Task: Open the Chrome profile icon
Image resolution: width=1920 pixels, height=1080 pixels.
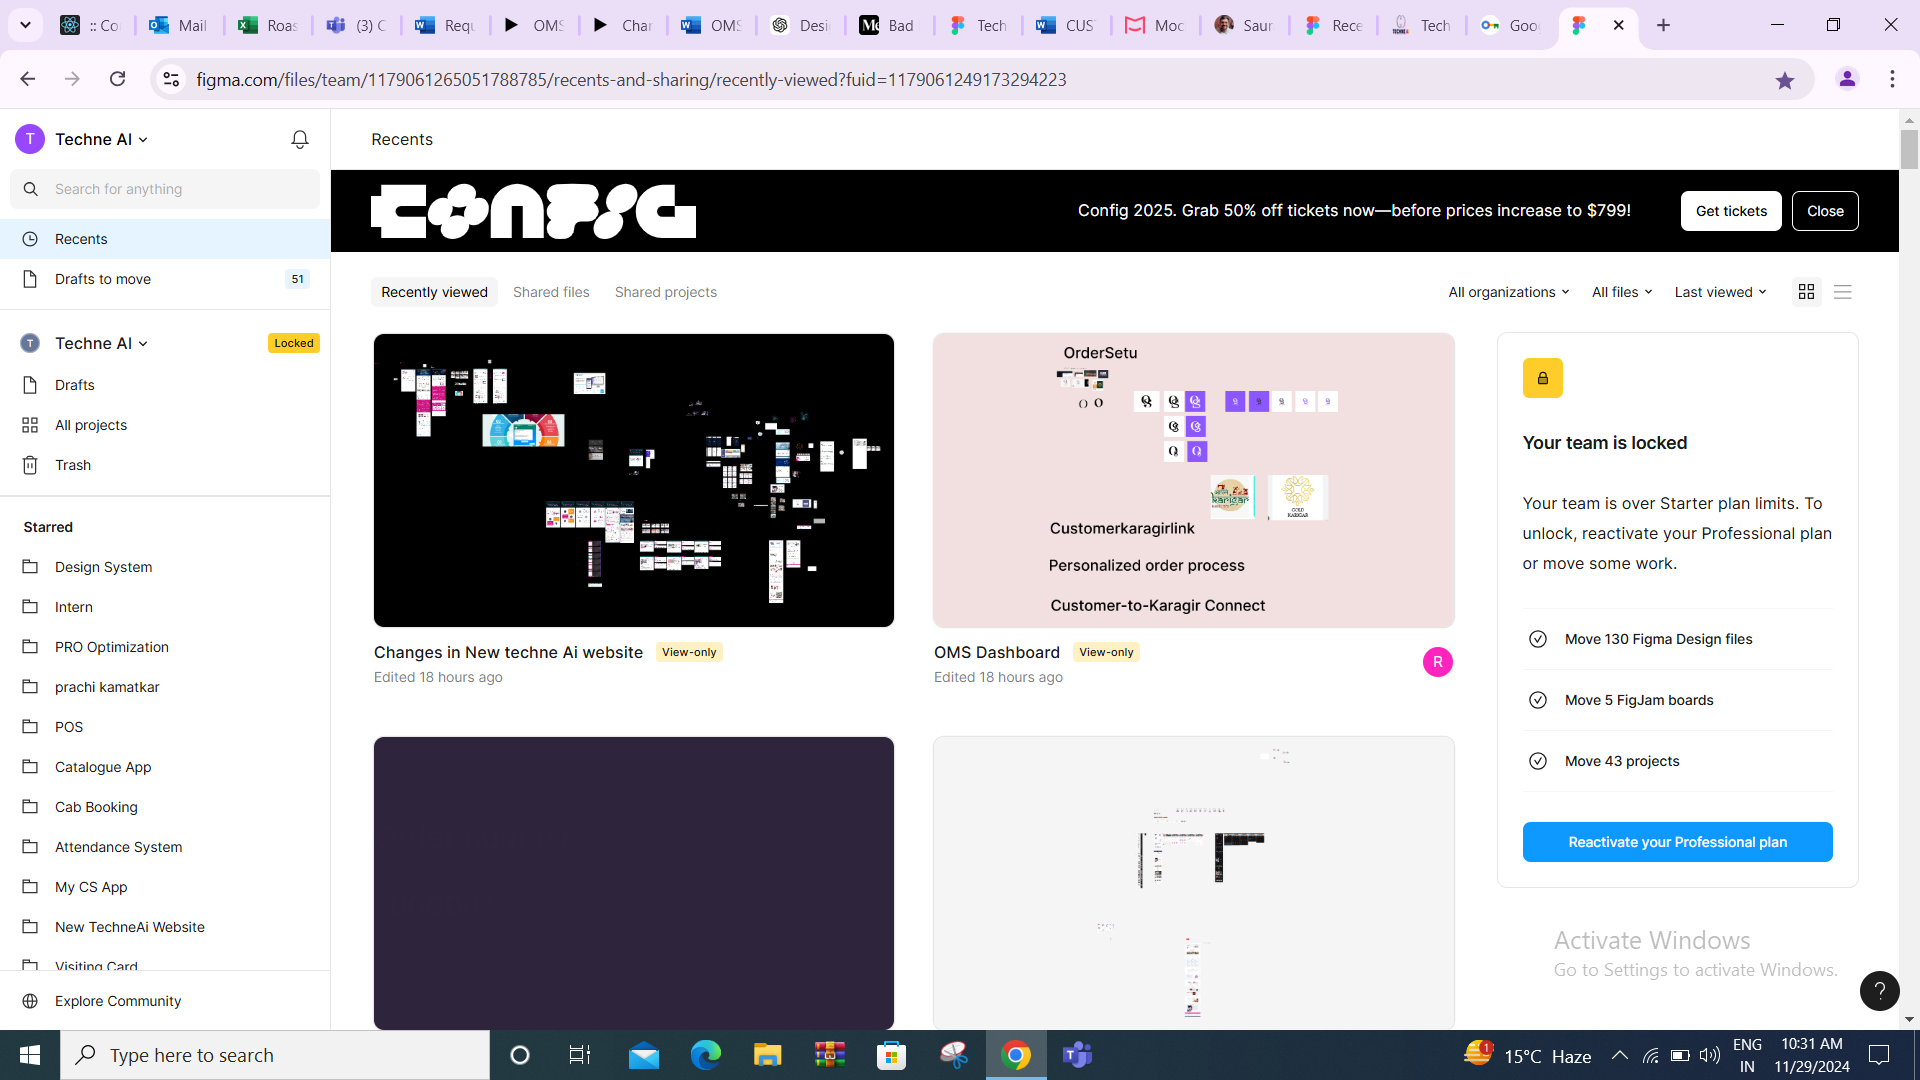Action: coord(1847,79)
